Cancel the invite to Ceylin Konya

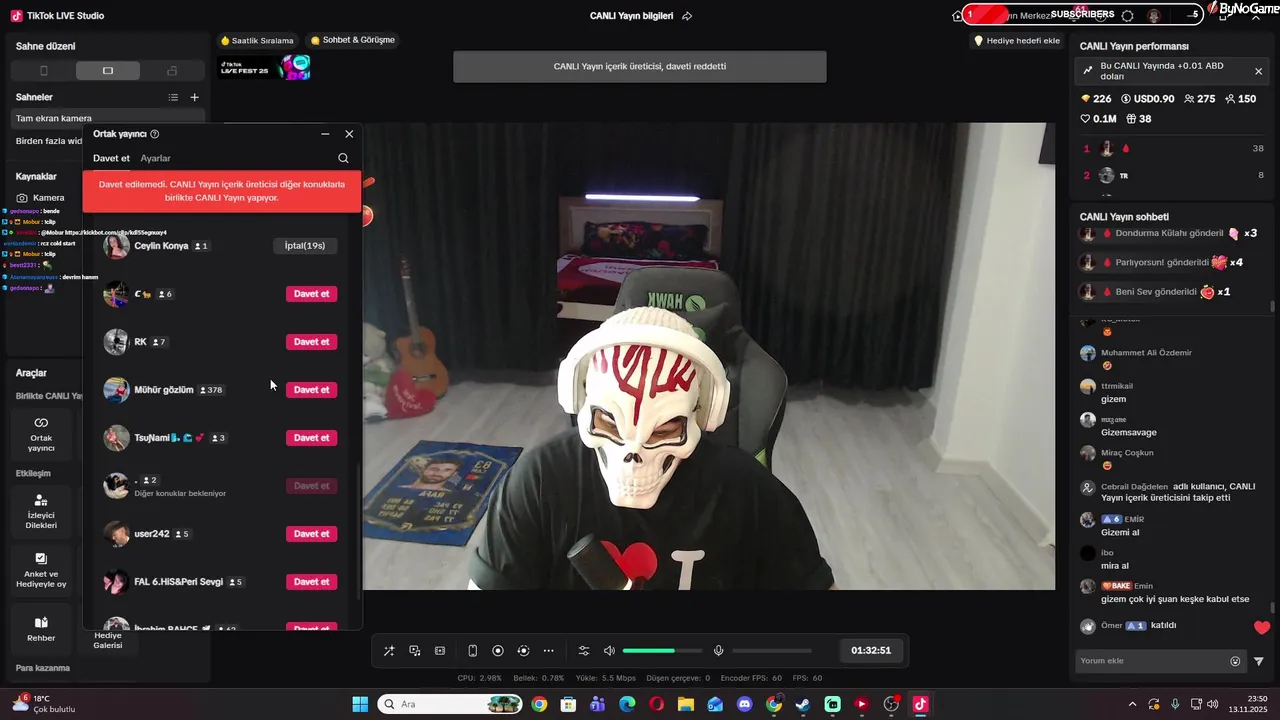pyautogui.click(x=305, y=246)
